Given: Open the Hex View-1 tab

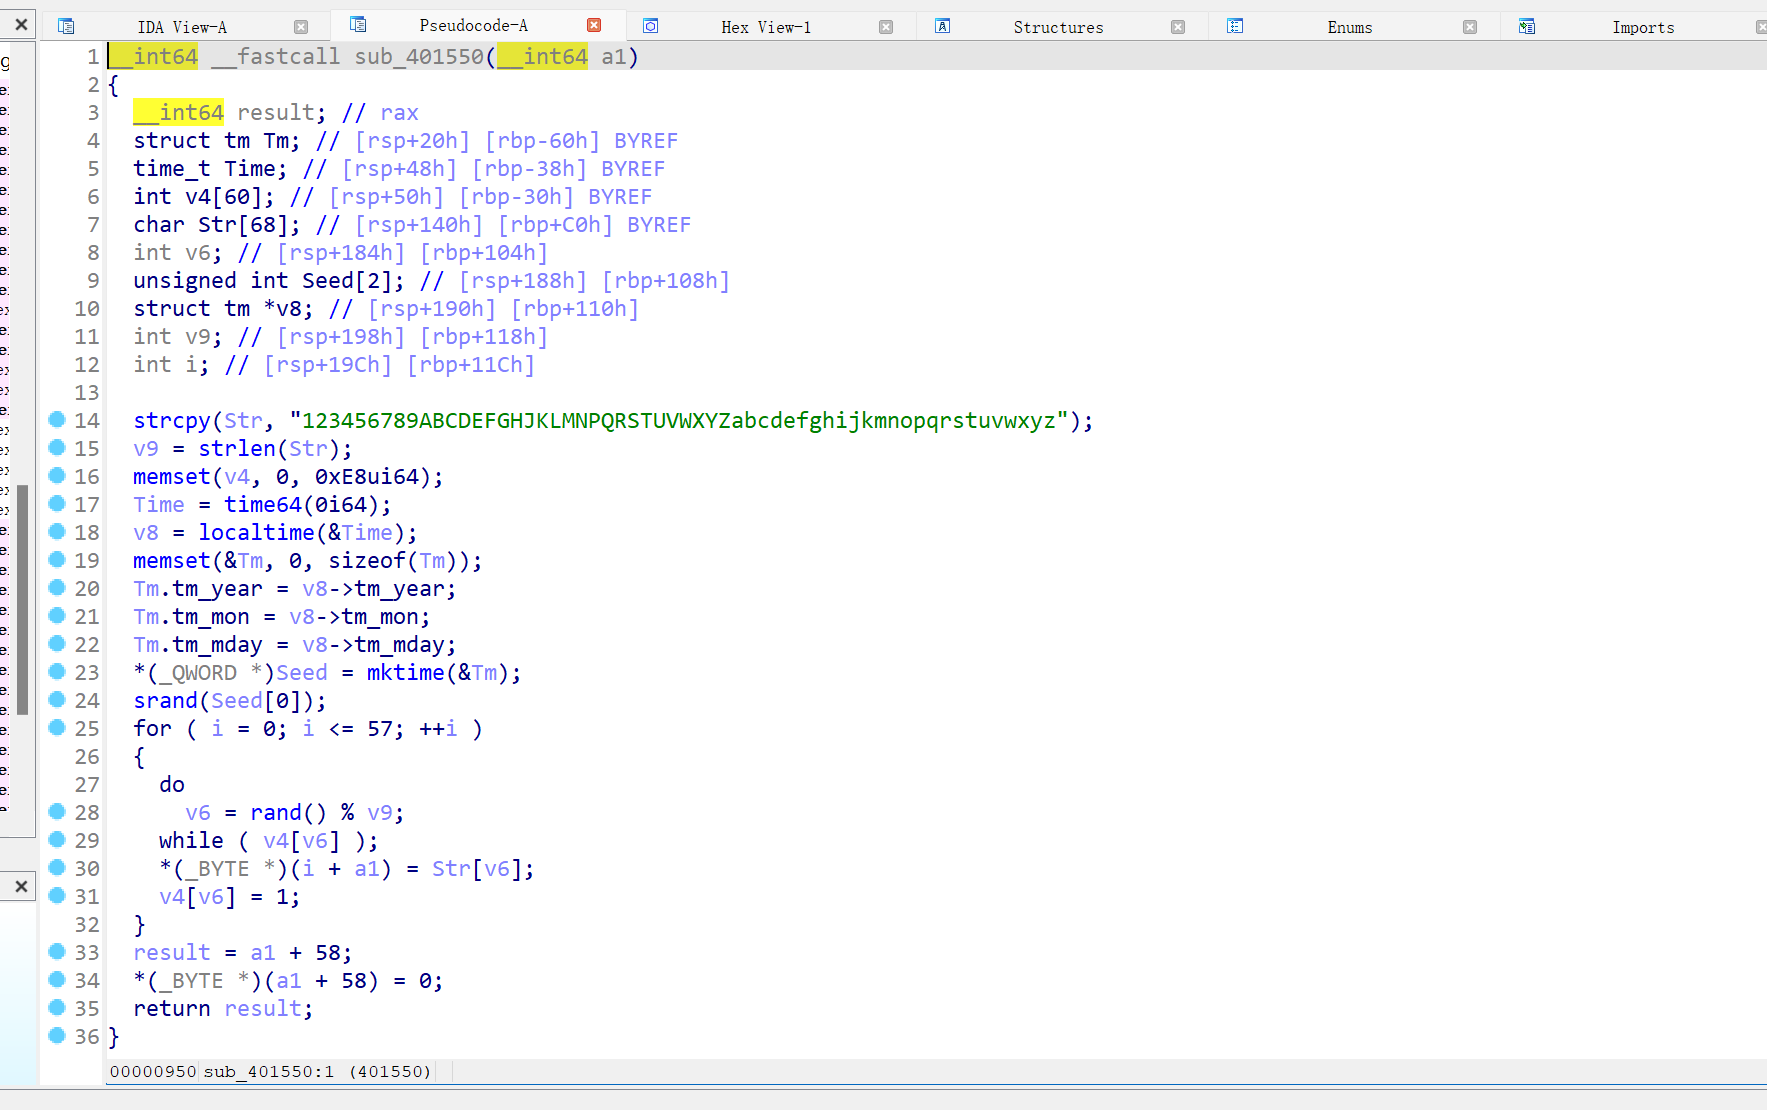Looking at the screenshot, I should coord(766,27).
